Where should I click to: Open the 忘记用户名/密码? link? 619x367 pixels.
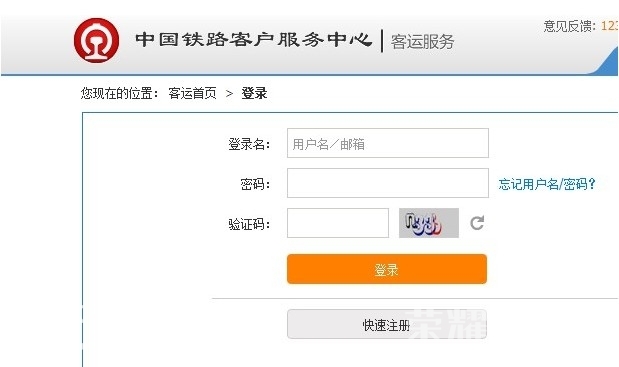(x=547, y=184)
